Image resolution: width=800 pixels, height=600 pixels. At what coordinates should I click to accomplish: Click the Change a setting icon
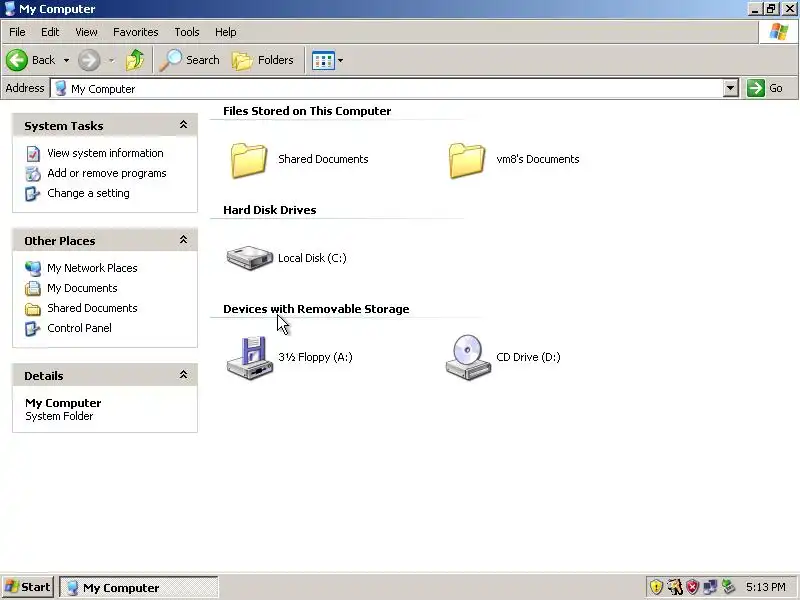33,194
